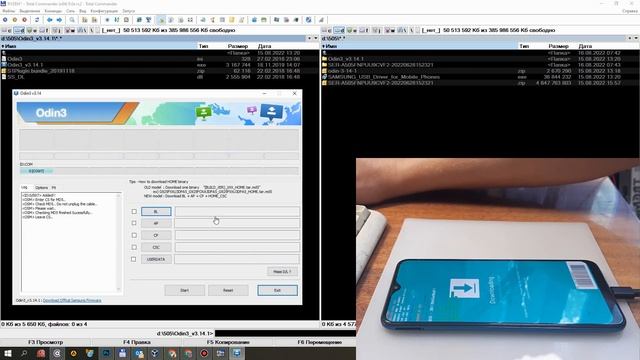The image size is (640, 360).
Task: Open the Запуск menu
Action: click(x=129, y=11)
